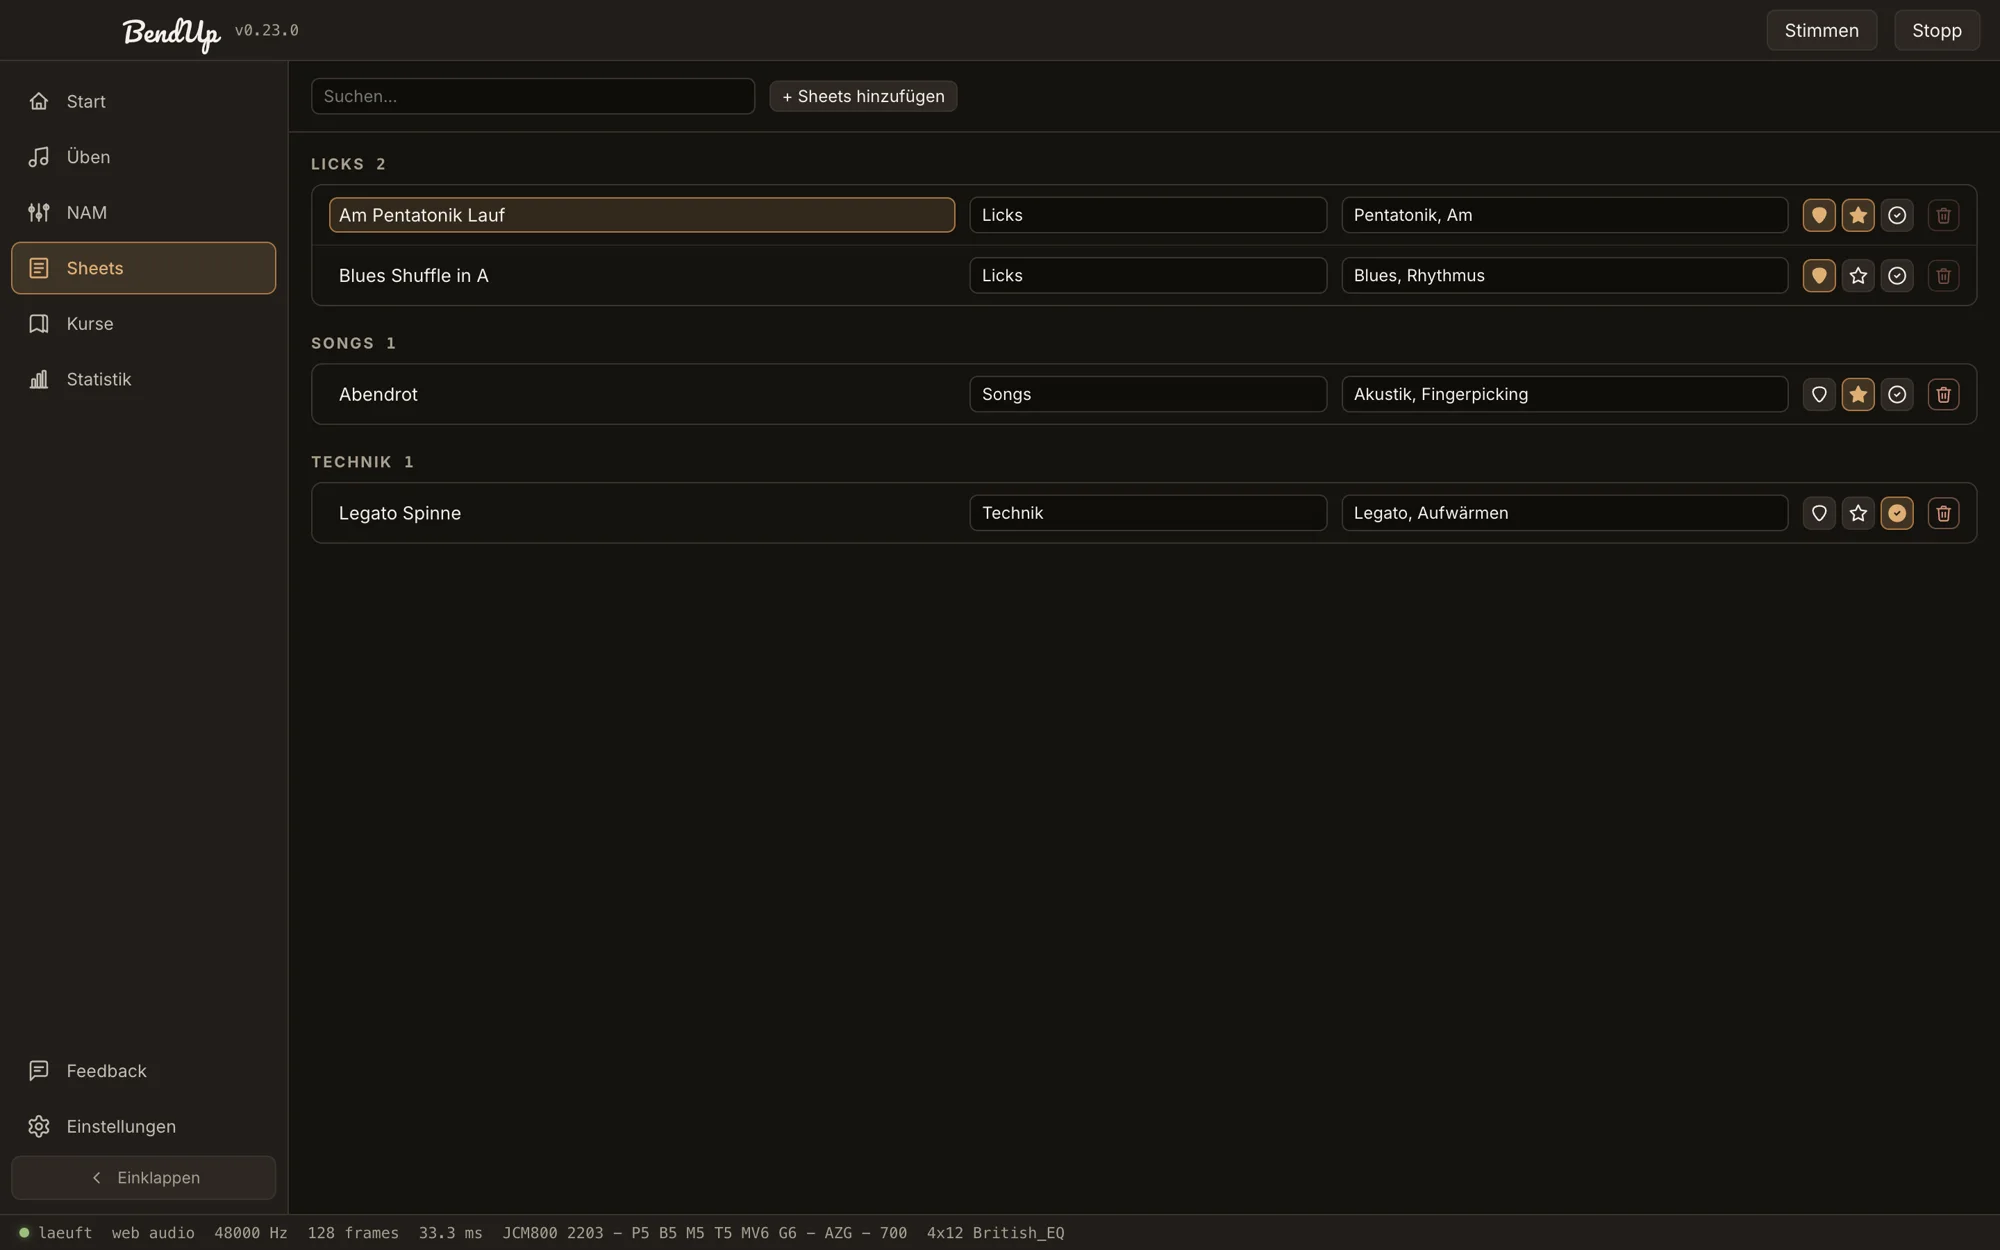Image resolution: width=2000 pixels, height=1250 pixels.
Task: Mark Am Pentatonik Lauf as done
Action: (1897, 215)
